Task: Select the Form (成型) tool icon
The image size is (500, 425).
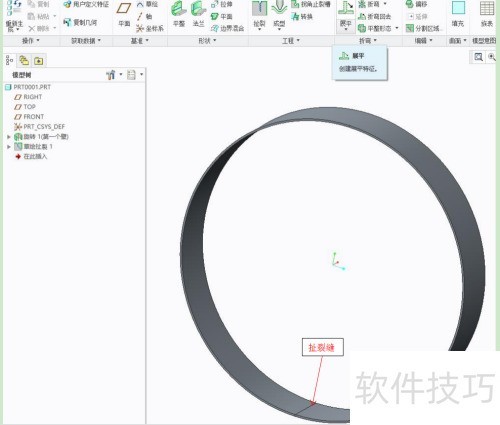Action: pos(279,9)
